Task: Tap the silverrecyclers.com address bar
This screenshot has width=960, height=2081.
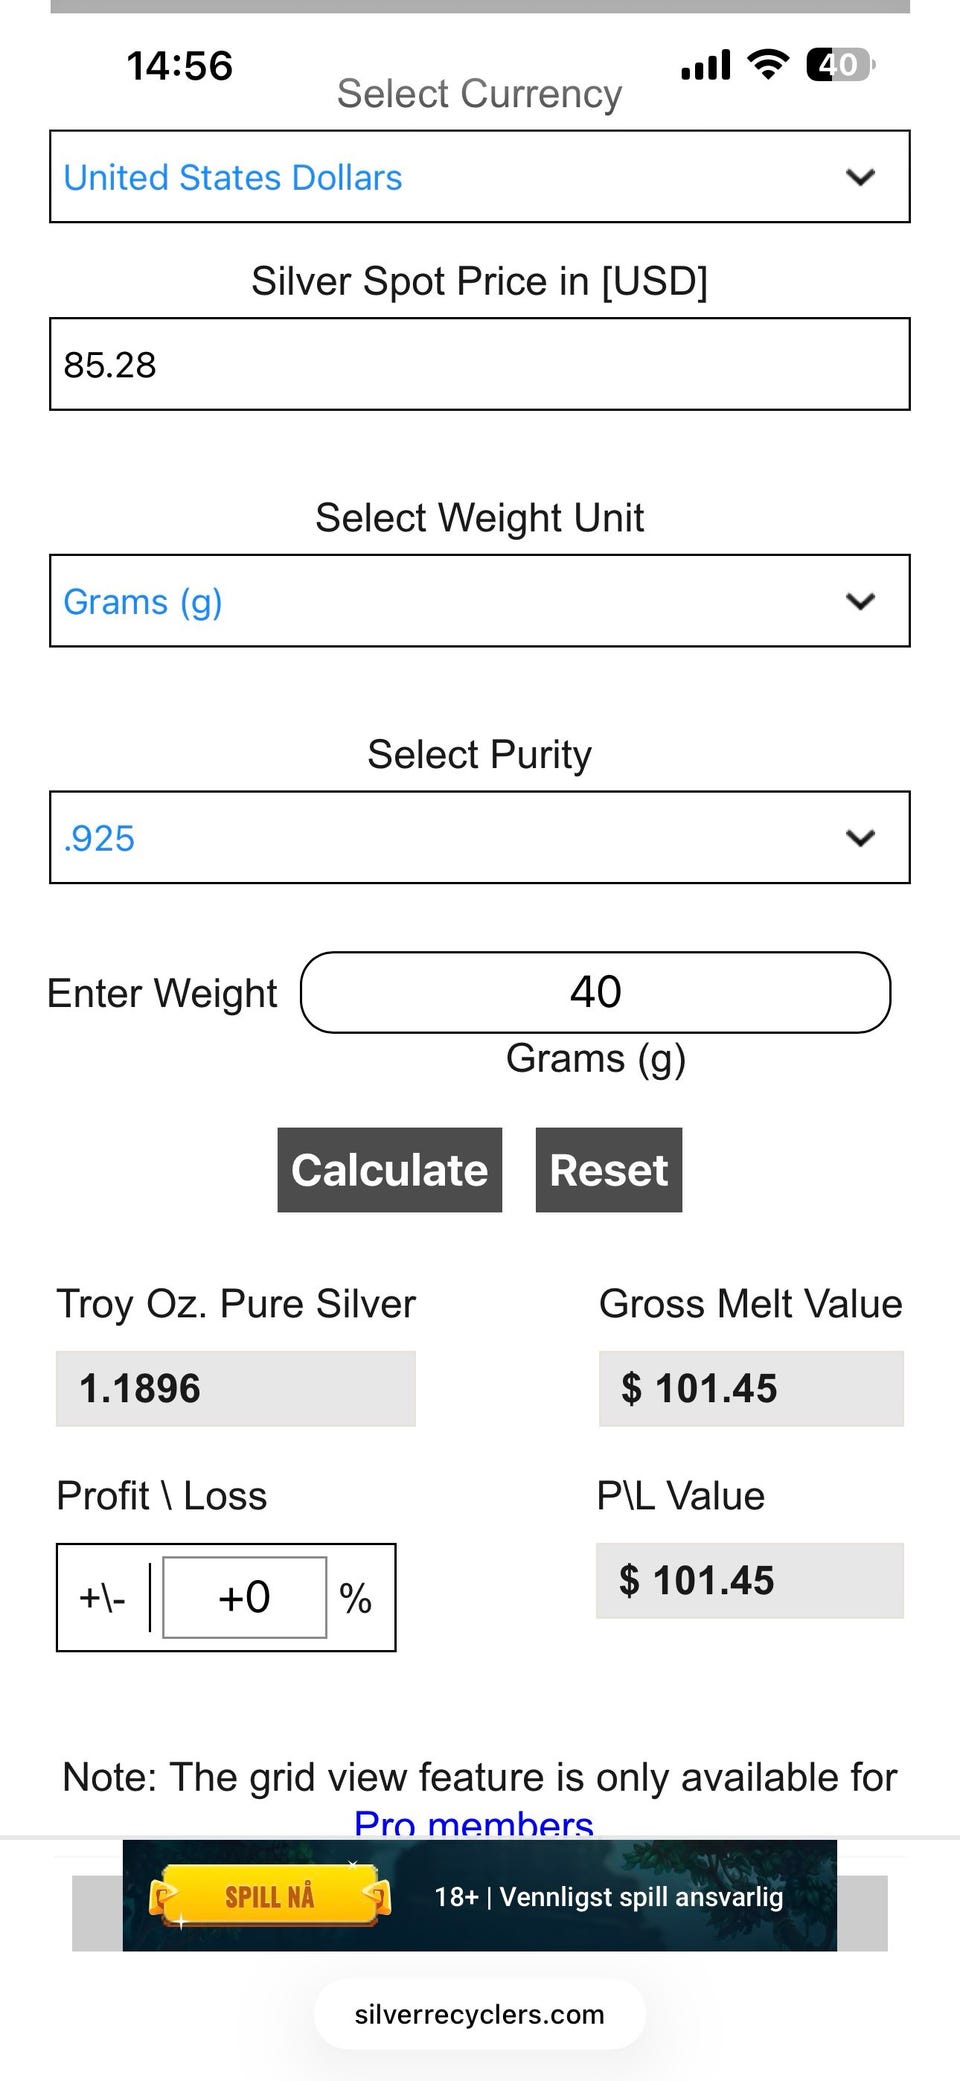Action: point(479,2014)
